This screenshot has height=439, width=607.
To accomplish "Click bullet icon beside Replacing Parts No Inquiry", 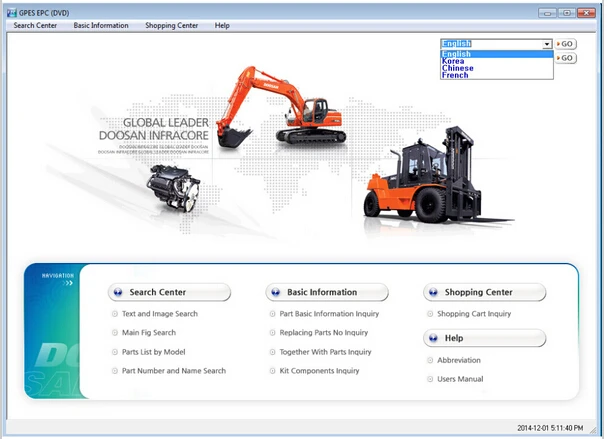I will (273, 333).
